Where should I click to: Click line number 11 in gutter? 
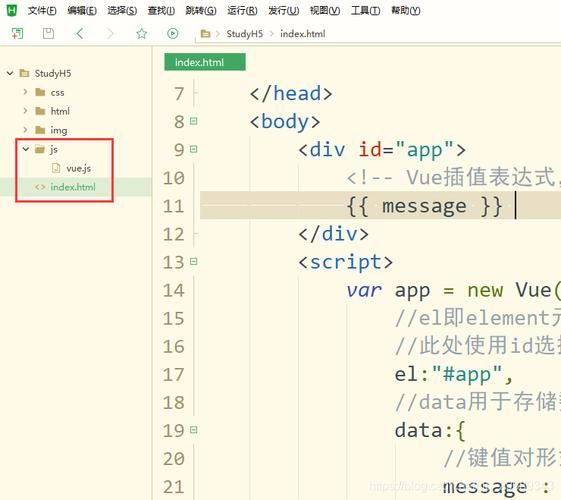pyautogui.click(x=174, y=206)
